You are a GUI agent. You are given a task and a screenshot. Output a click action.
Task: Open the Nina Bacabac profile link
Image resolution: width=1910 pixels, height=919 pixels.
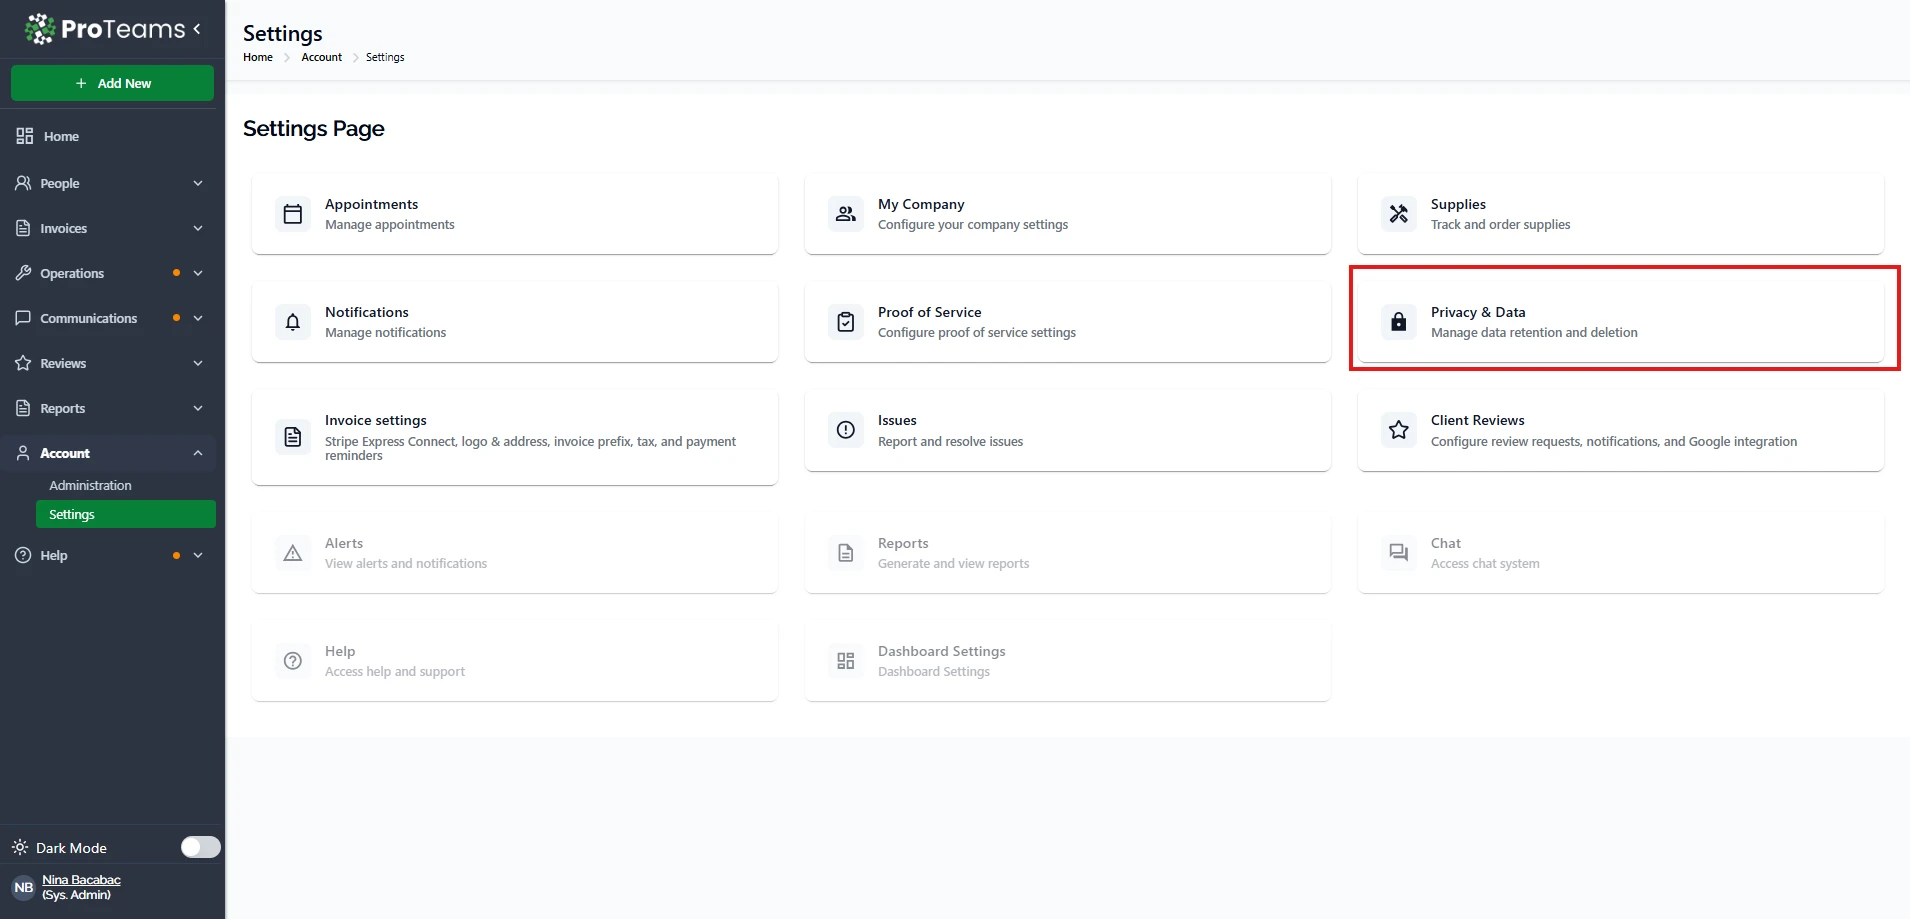[x=81, y=880]
